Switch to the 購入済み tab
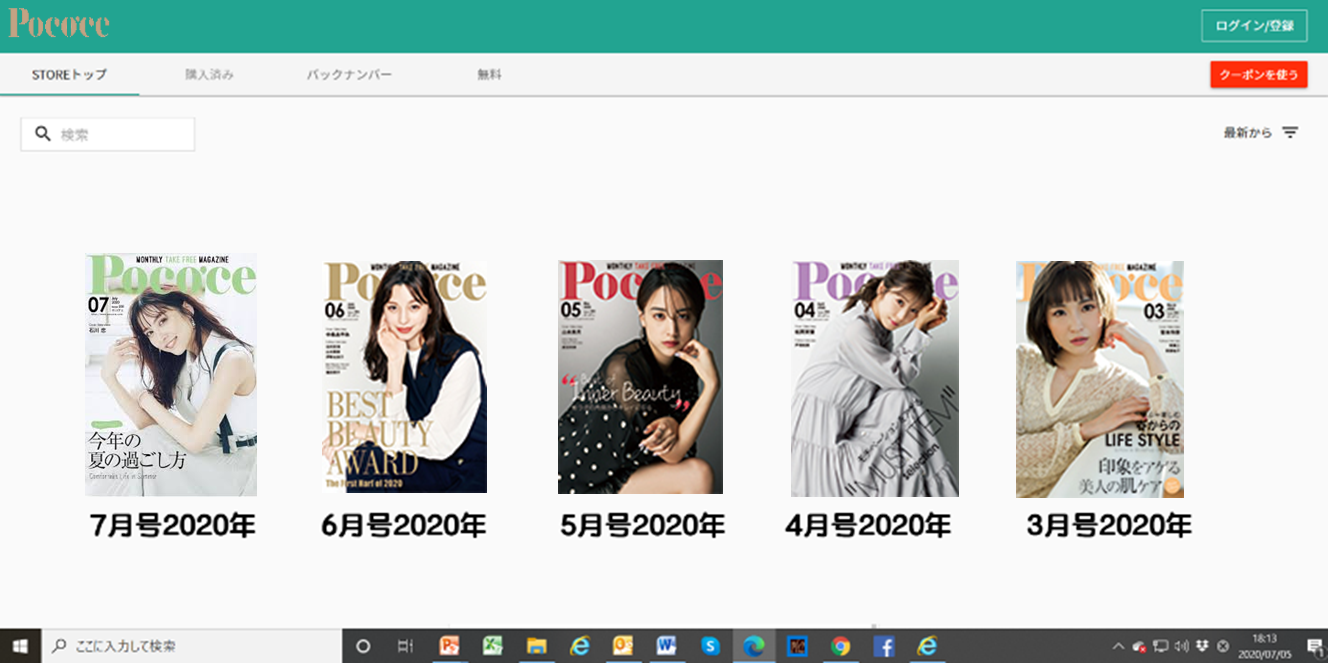 tap(209, 75)
